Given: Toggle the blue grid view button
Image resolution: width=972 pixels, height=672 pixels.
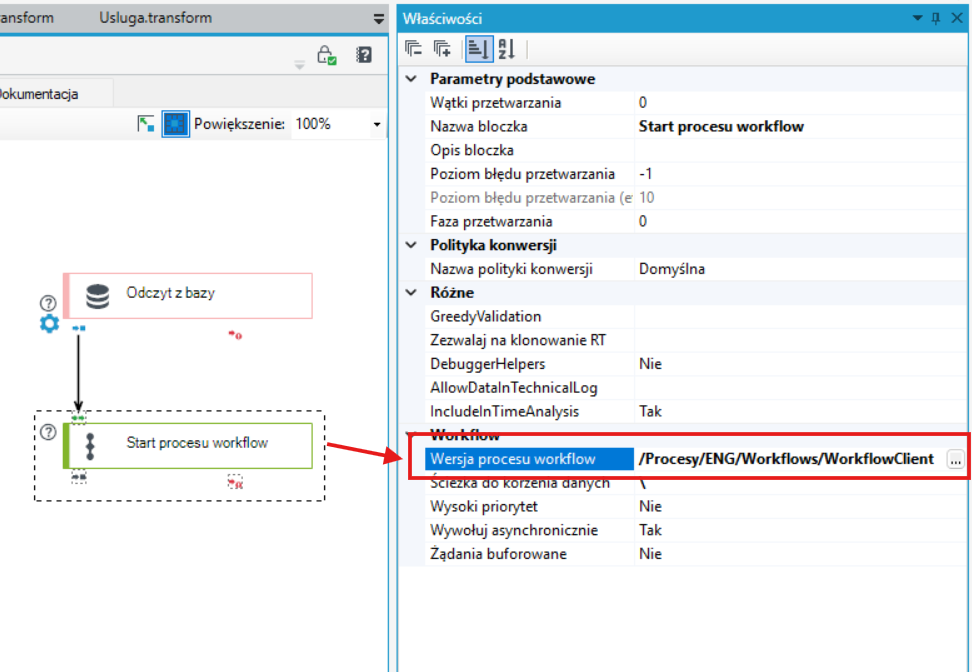Looking at the screenshot, I should coord(175,124).
